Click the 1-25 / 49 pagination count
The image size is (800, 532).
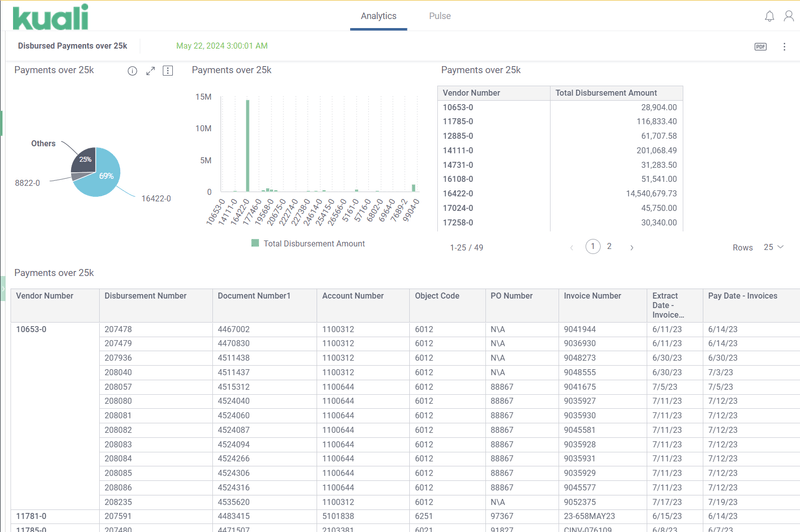(x=466, y=248)
